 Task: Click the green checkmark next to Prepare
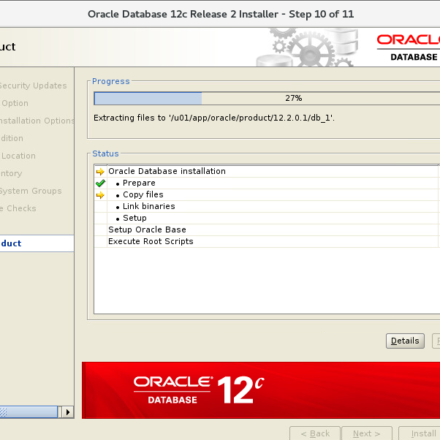click(x=100, y=183)
